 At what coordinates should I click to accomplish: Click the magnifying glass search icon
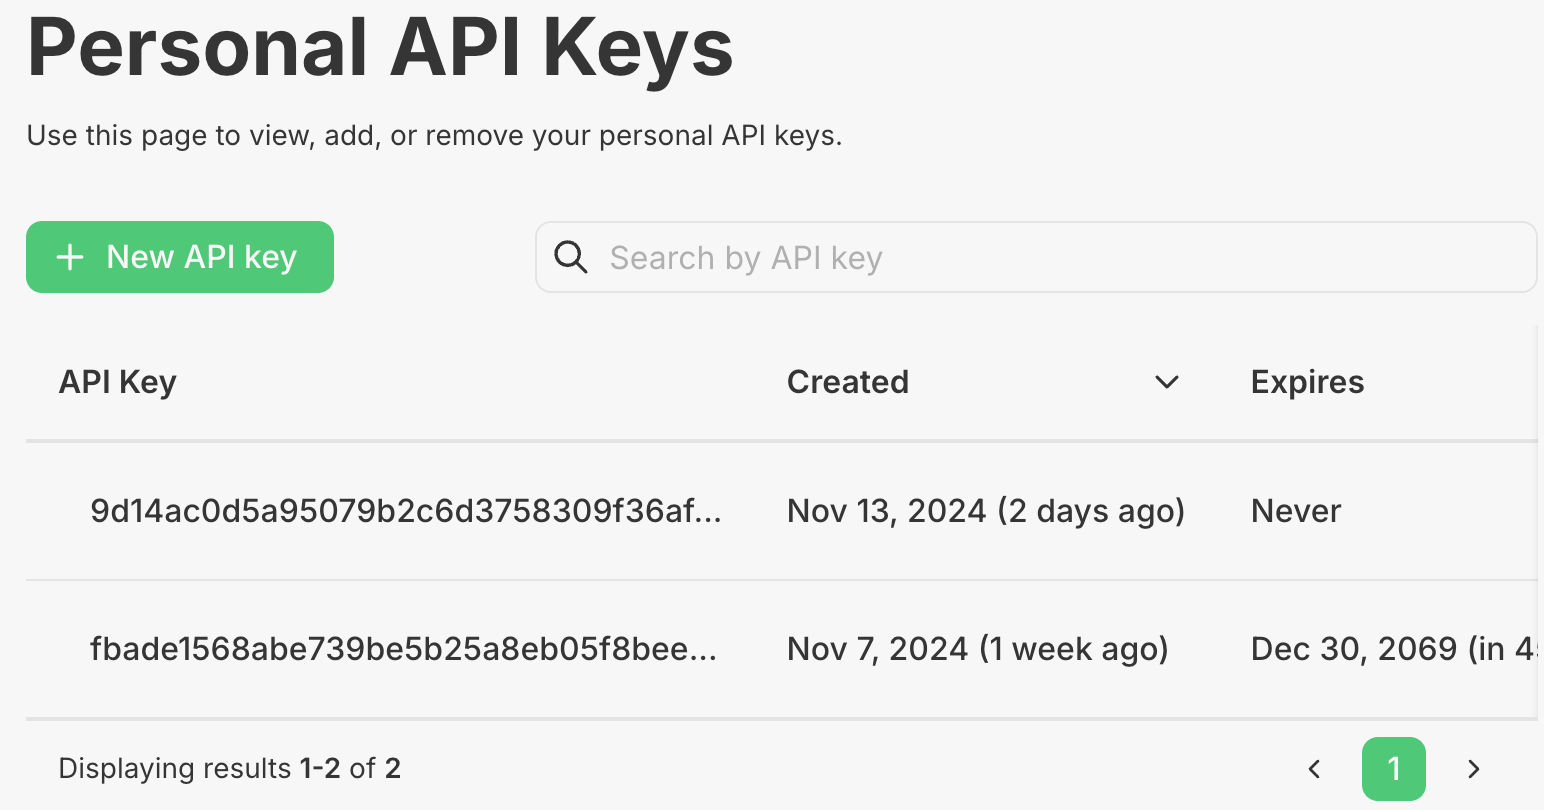click(571, 257)
